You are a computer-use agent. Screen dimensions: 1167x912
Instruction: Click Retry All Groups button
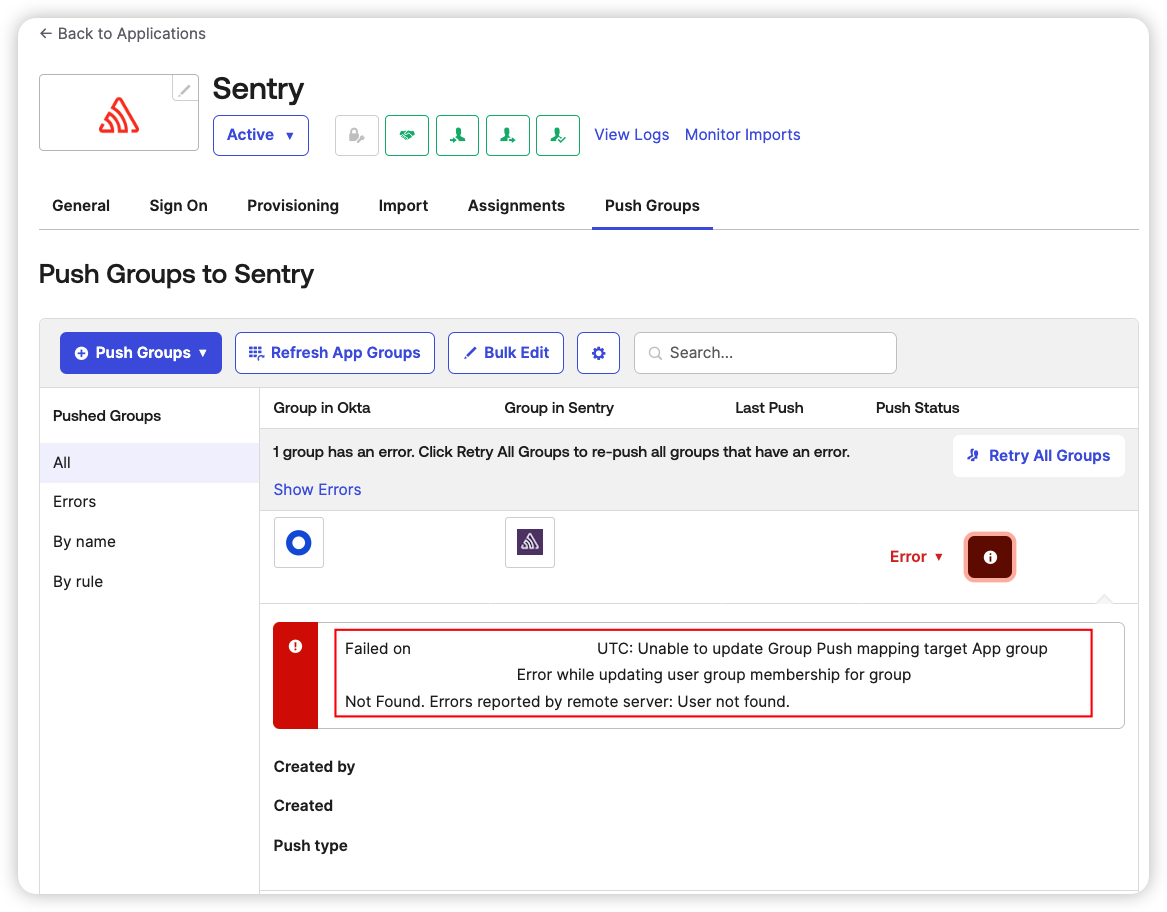click(x=1039, y=456)
